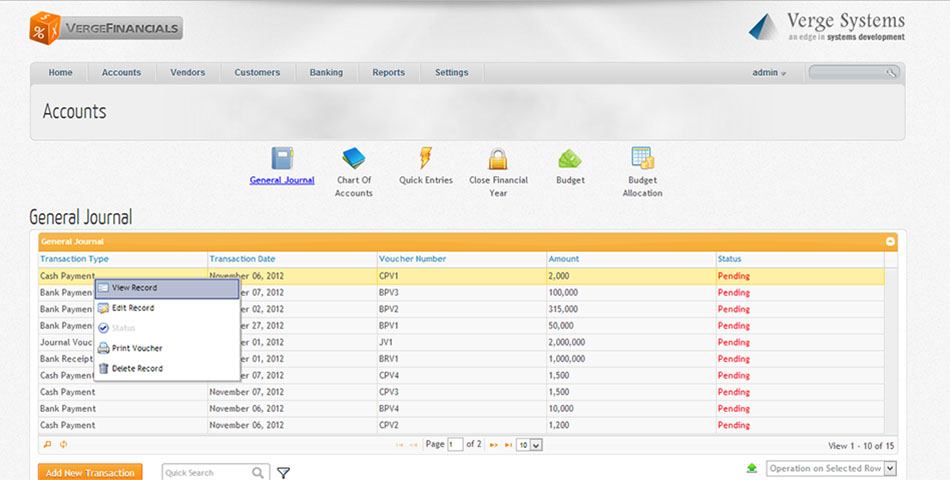Viewport: 950px width, 480px height.
Task: Open the Chart Of Accounts books icon
Action: click(353, 158)
